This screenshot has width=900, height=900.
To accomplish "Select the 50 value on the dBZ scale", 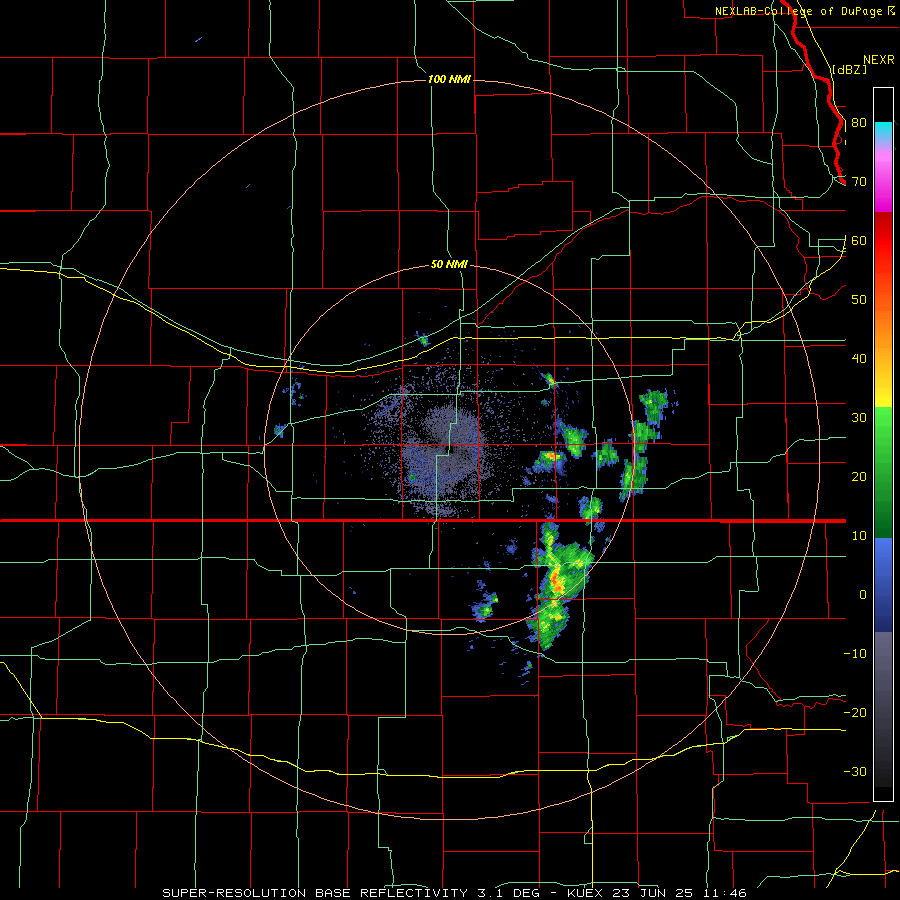I will (x=859, y=300).
